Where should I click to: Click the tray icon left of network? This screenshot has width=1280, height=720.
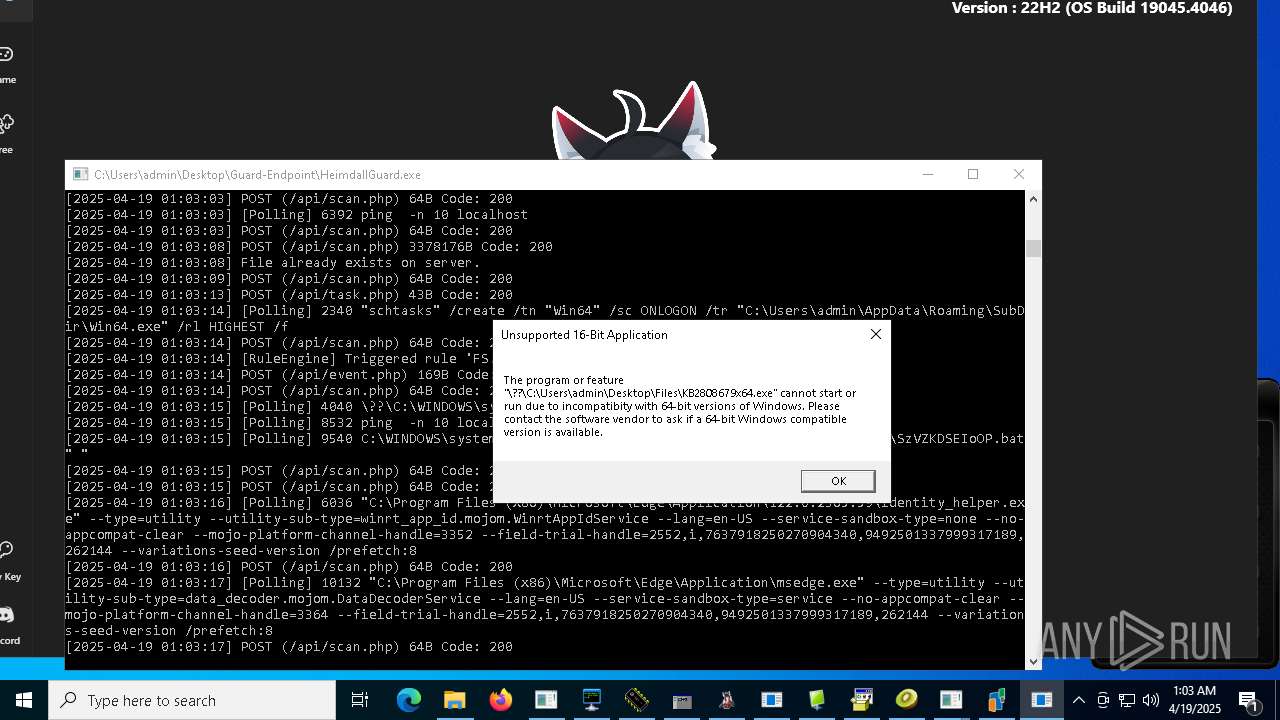pyautogui.click(x=1103, y=700)
